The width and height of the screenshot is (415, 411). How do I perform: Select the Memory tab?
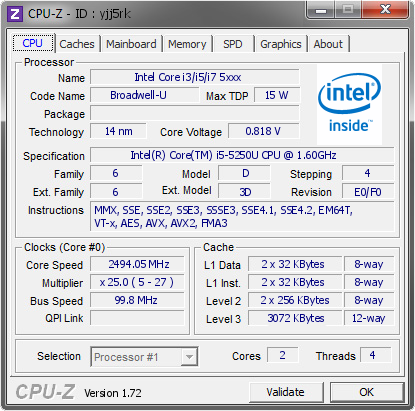coord(187,44)
